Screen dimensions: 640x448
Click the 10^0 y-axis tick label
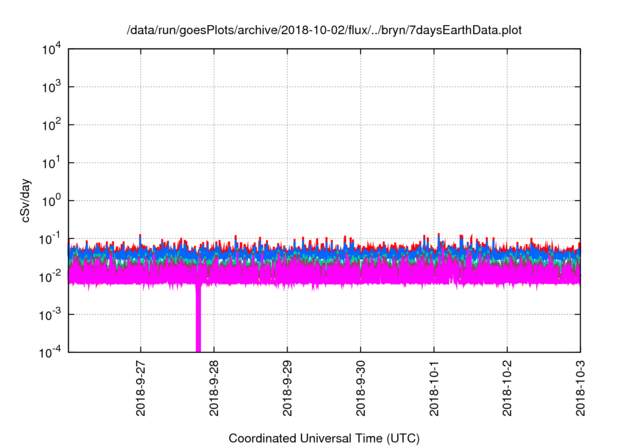coord(52,201)
